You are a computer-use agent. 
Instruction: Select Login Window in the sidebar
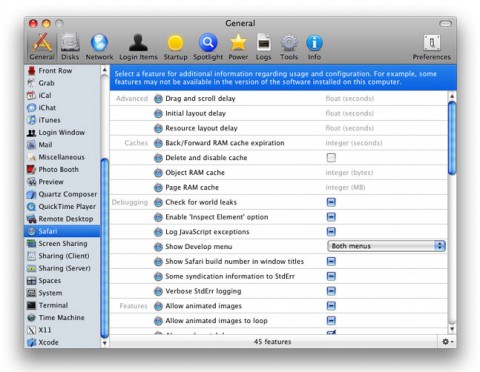click(62, 132)
